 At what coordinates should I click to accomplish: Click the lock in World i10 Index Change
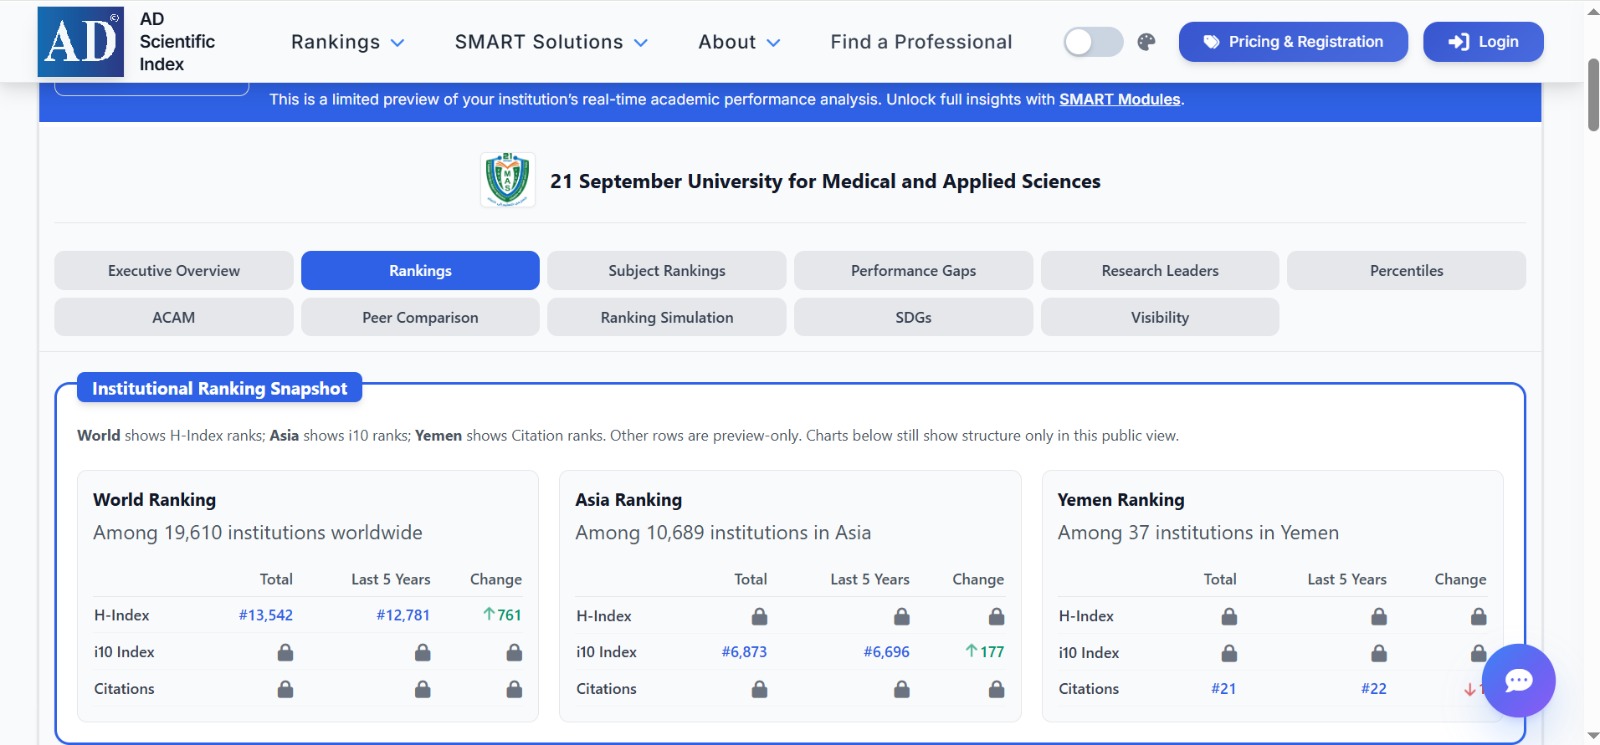tap(514, 653)
